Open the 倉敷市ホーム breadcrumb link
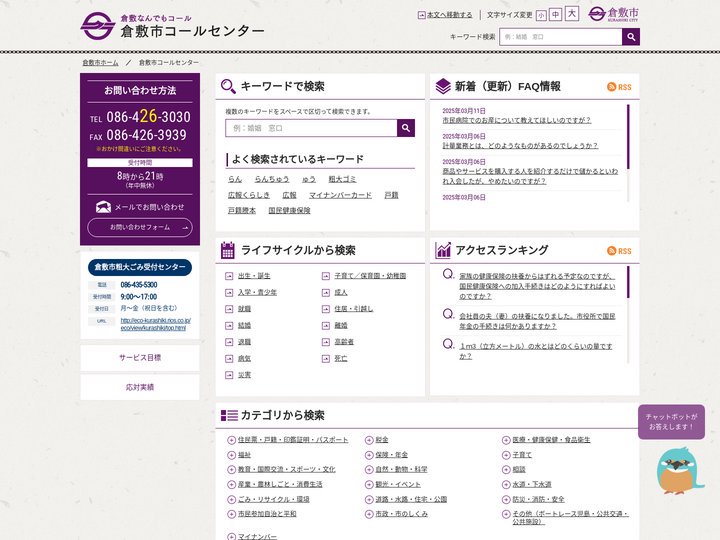The width and height of the screenshot is (720, 540). point(101,62)
